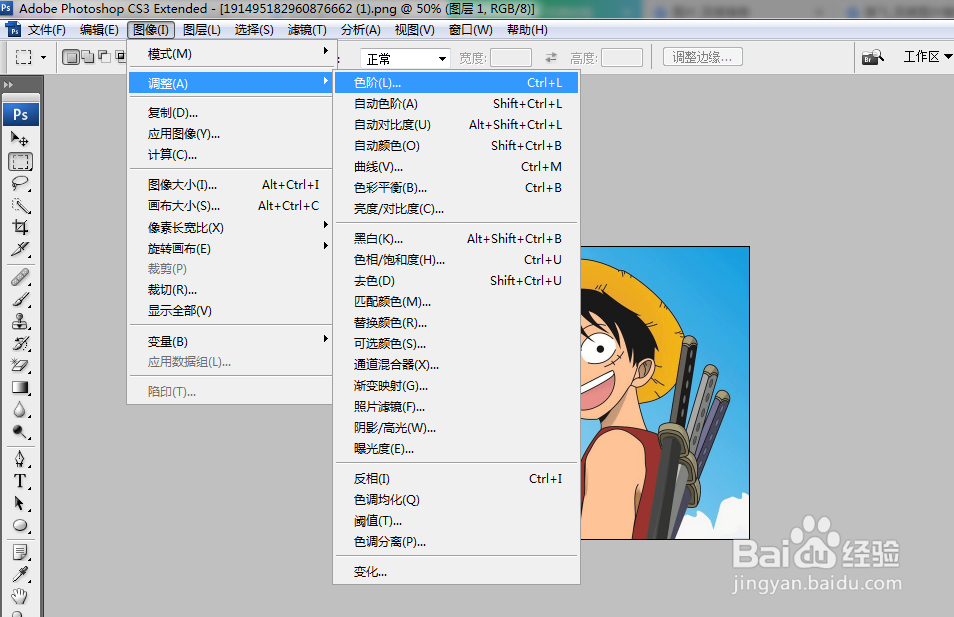Enable 'New selection' mode button
954x617 pixels.
(x=69, y=57)
